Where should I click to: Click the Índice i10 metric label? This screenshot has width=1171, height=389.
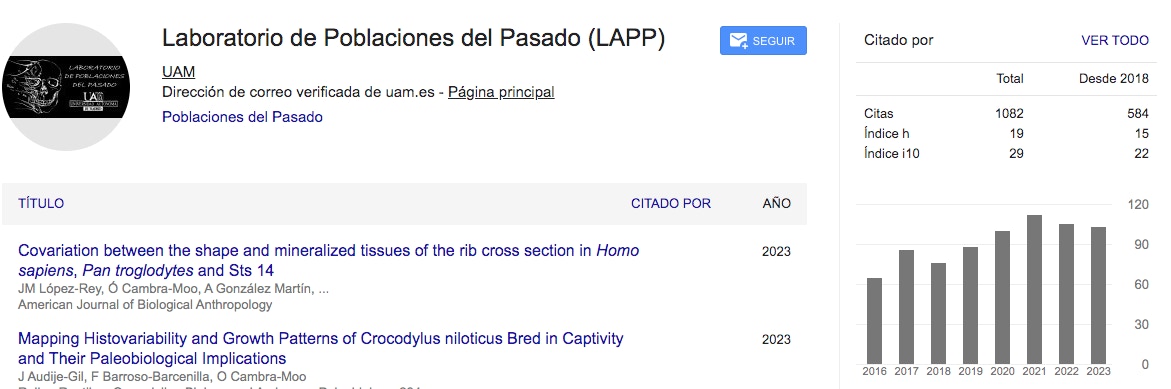point(890,154)
